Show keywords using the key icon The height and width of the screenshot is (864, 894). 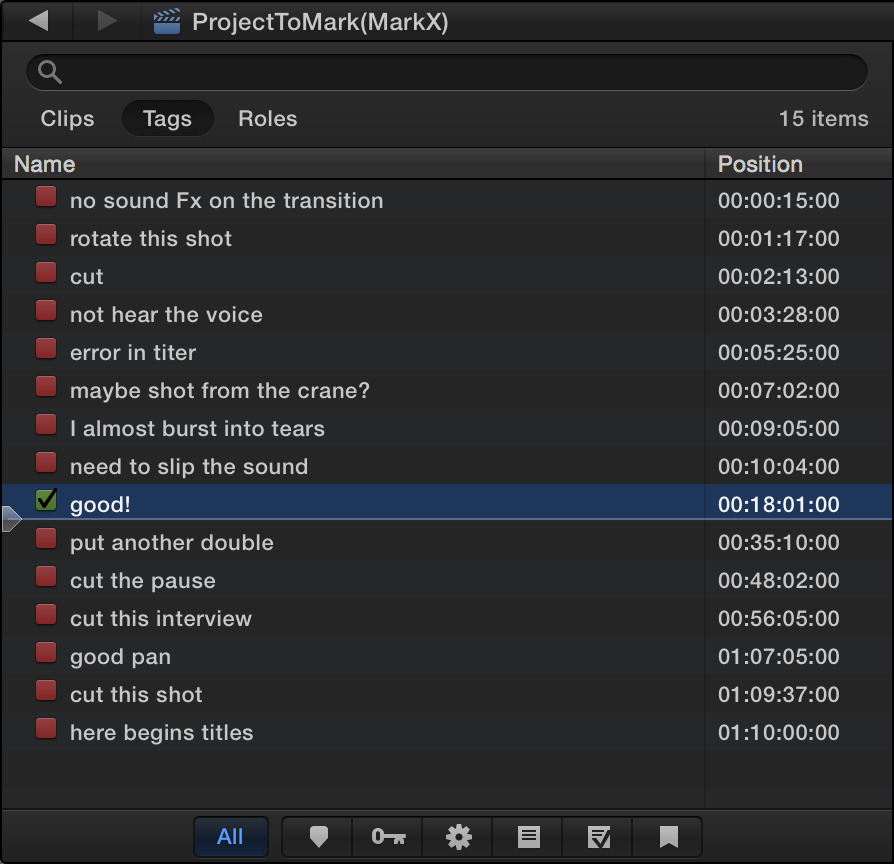388,837
